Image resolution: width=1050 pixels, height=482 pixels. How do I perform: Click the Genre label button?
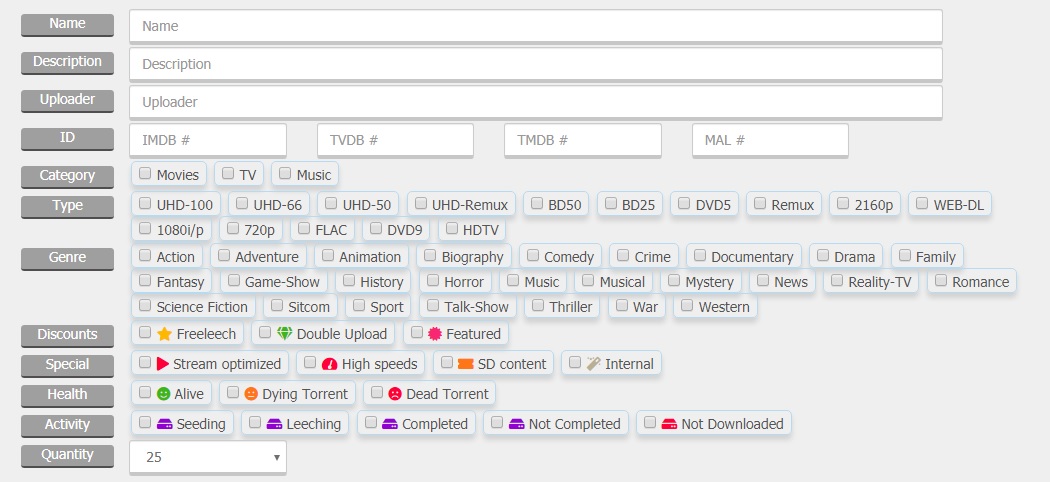point(67,258)
